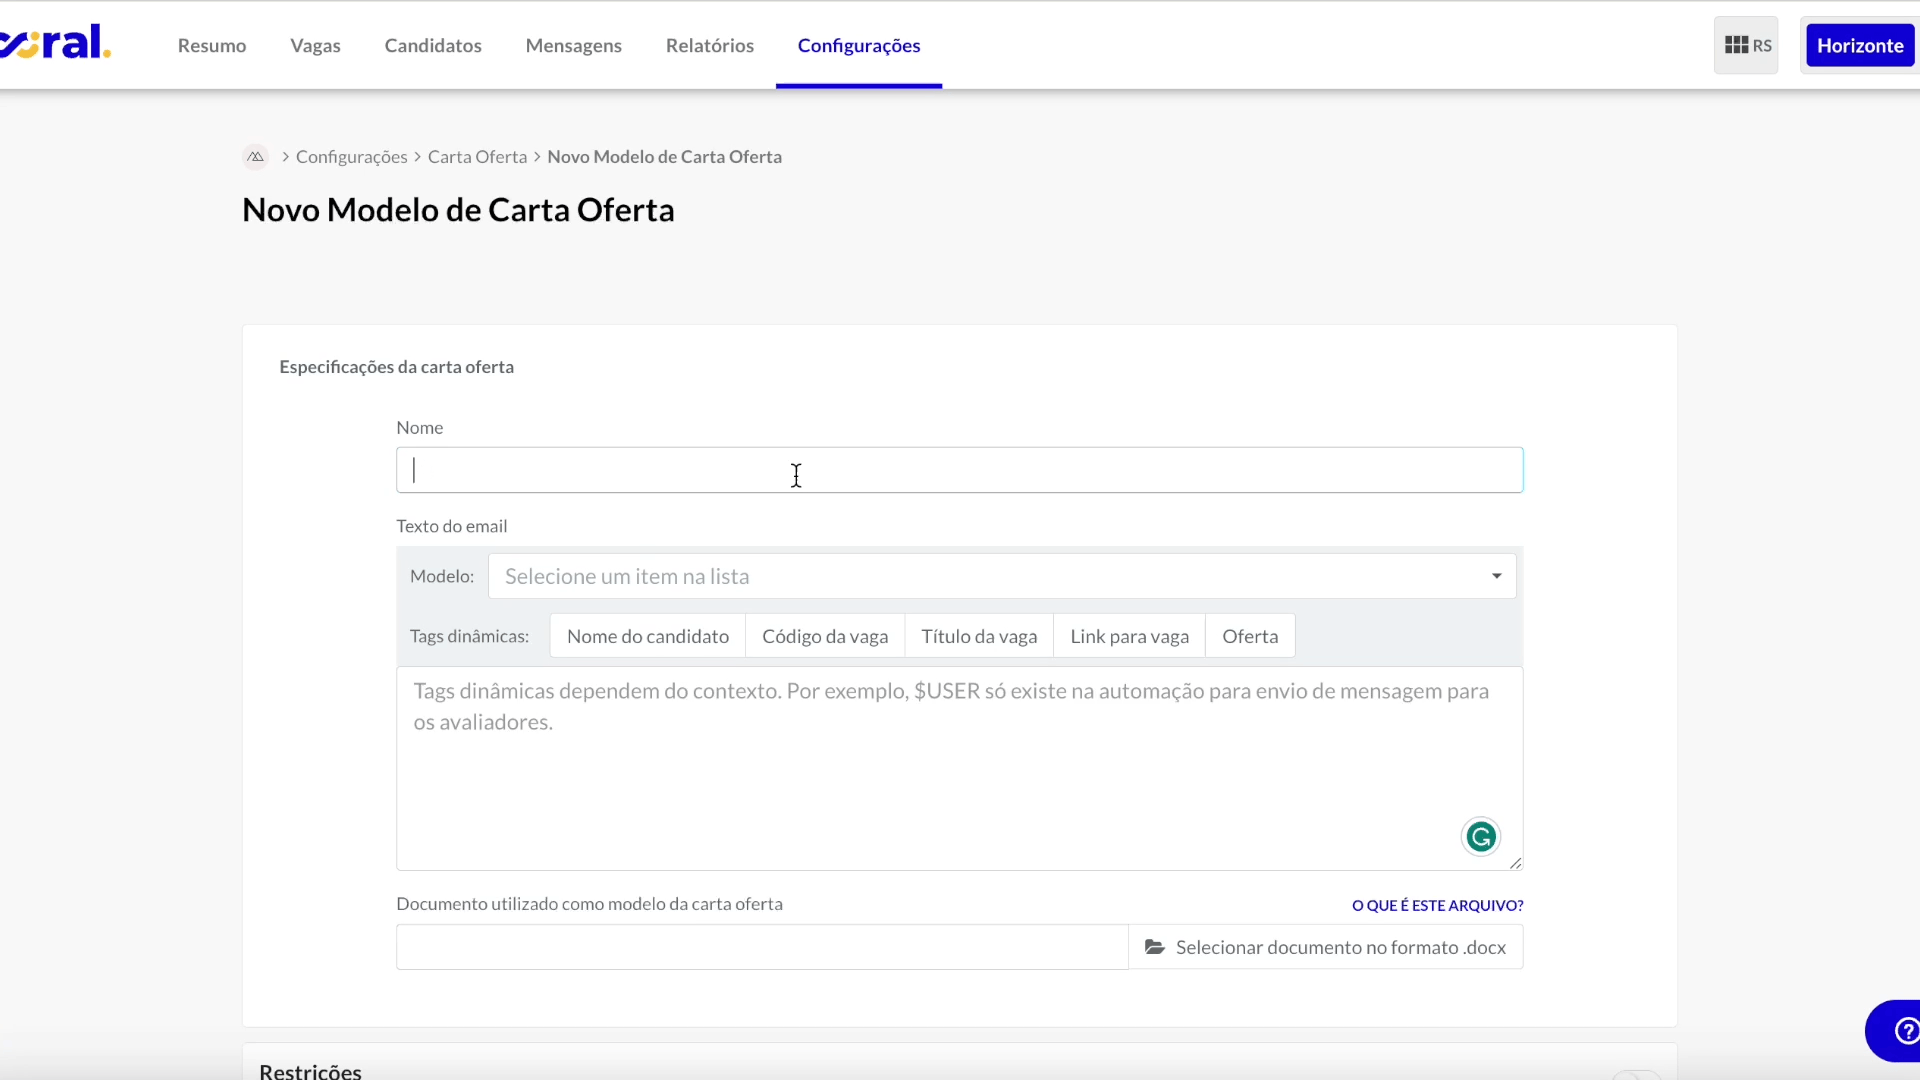This screenshot has height=1080, width=1920.
Task: Insert the Título da vaga tag
Action: click(979, 636)
